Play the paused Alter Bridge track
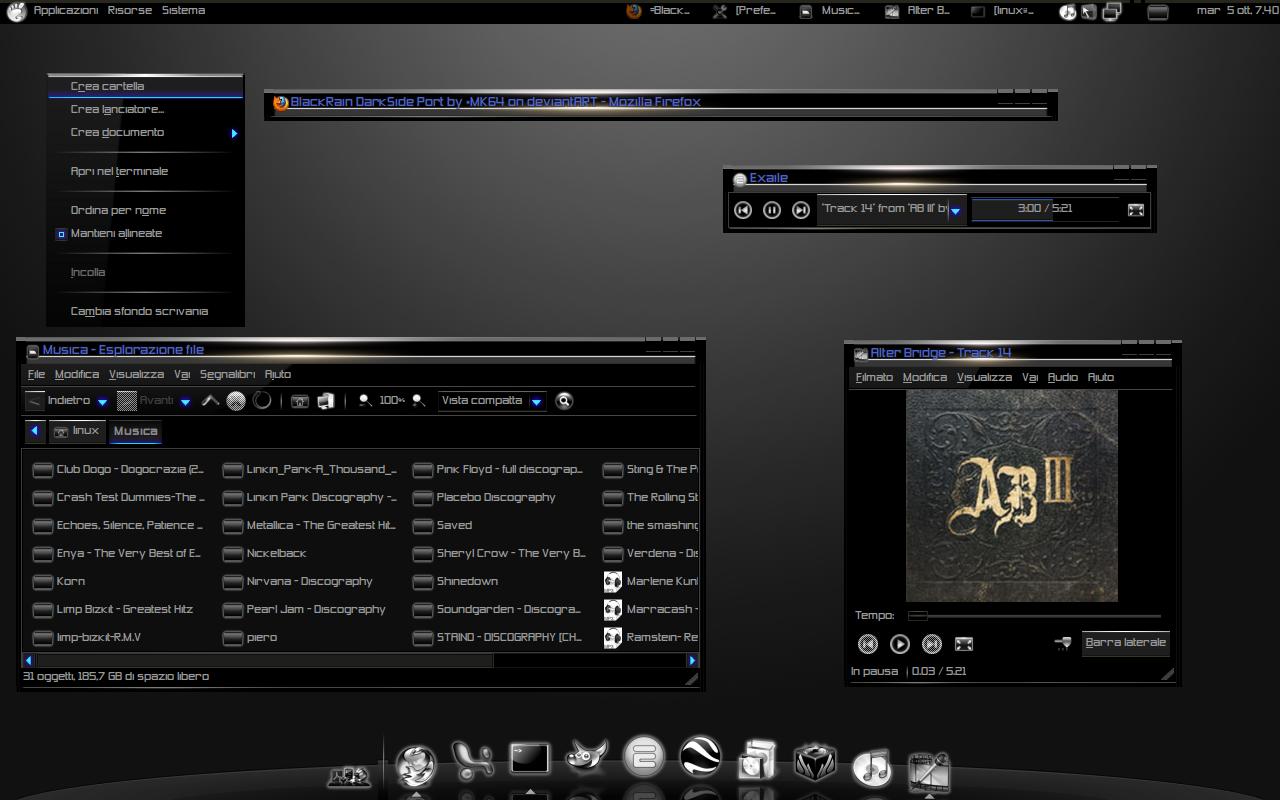The image size is (1280, 800). point(900,644)
